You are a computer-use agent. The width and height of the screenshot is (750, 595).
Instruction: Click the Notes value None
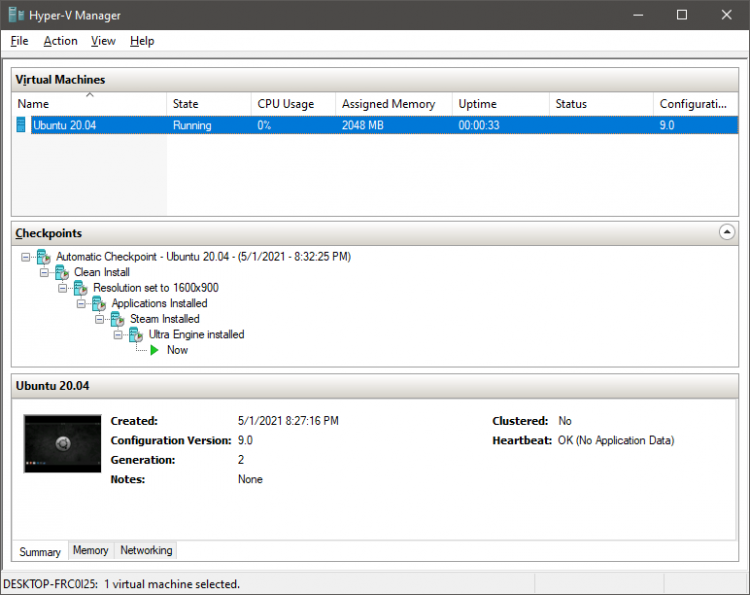click(x=250, y=479)
